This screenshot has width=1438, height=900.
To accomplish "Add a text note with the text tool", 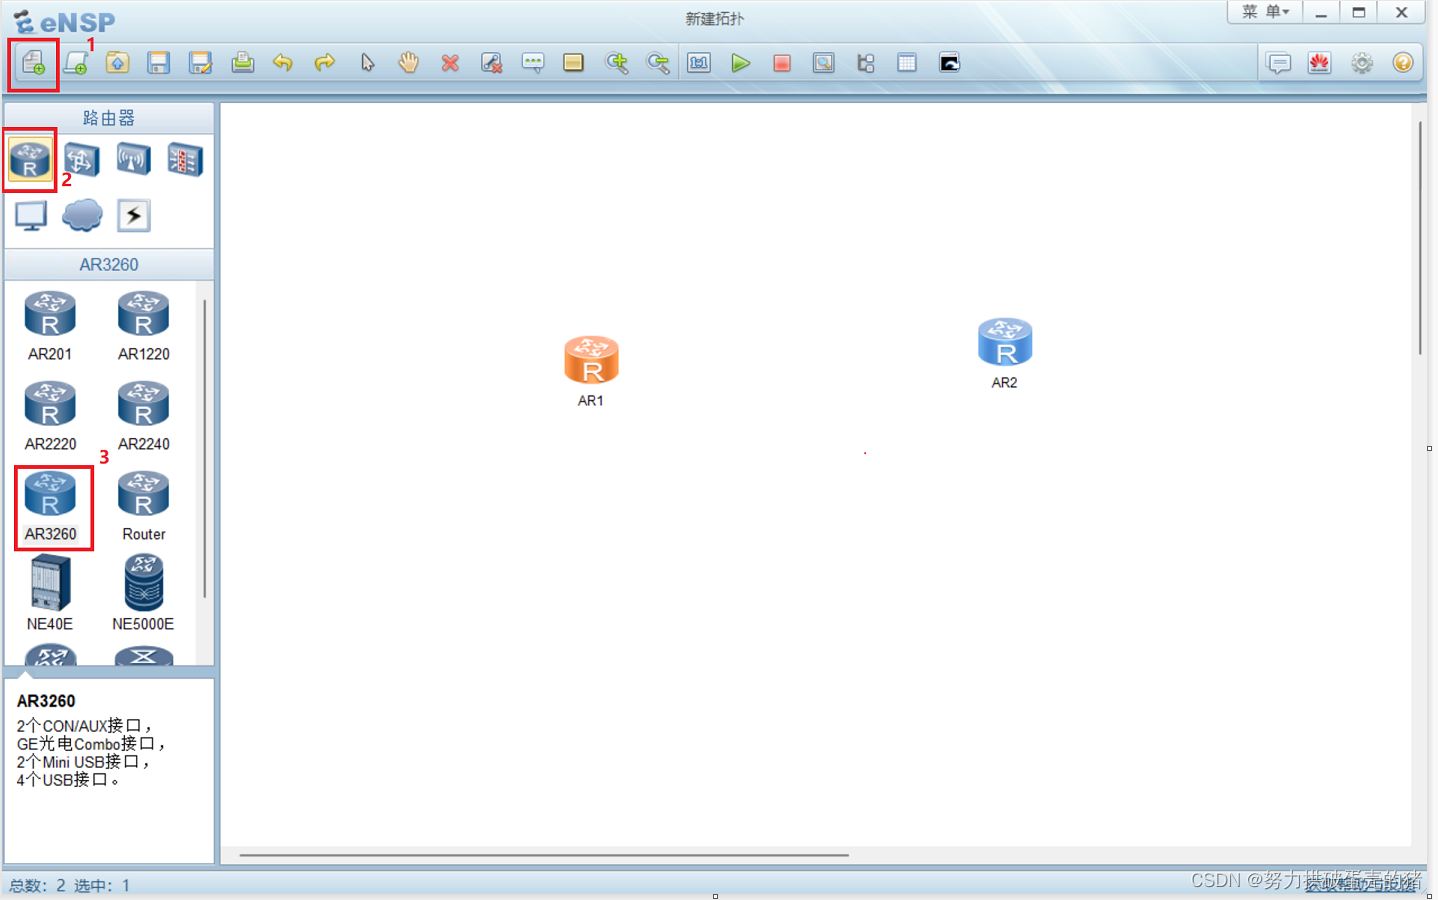I will [533, 63].
